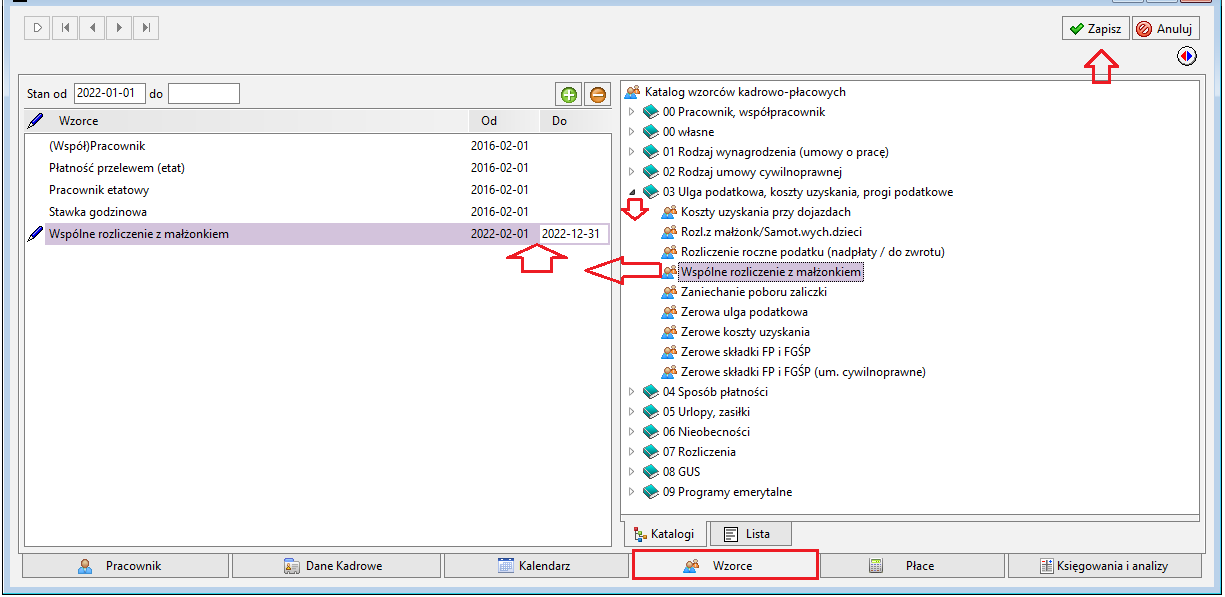Click the Katalog wzorców kadrowo-płacowych root icon

632,92
